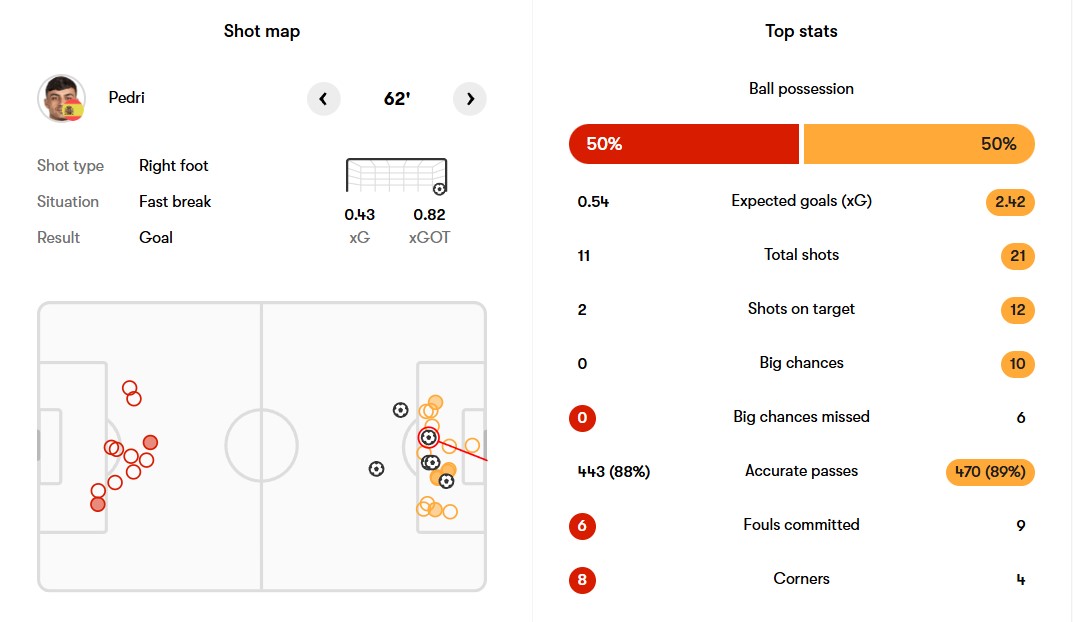Select the goal ball icon nearest the halfway line
1073x622 pixels.
point(376,468)
